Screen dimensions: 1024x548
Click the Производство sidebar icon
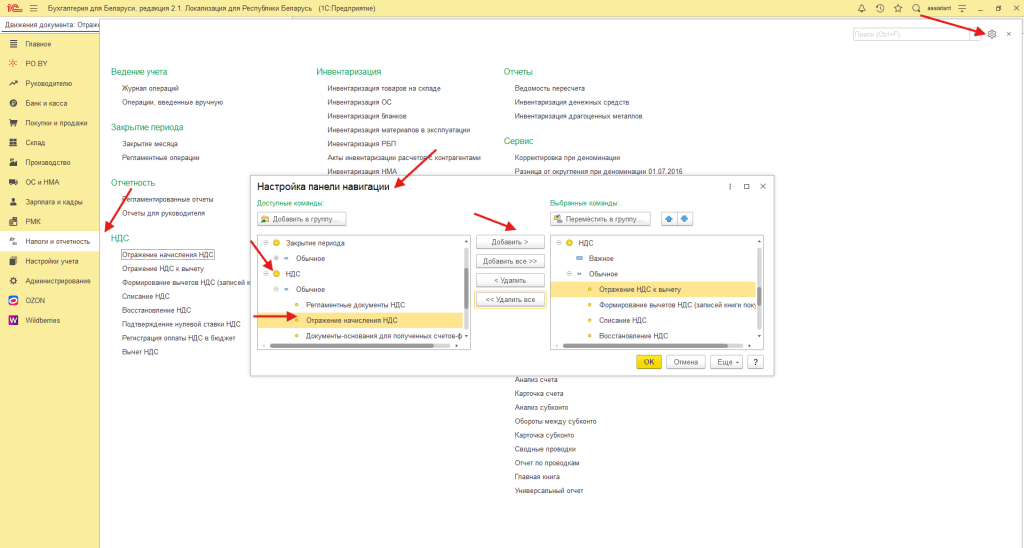[13, 162]
